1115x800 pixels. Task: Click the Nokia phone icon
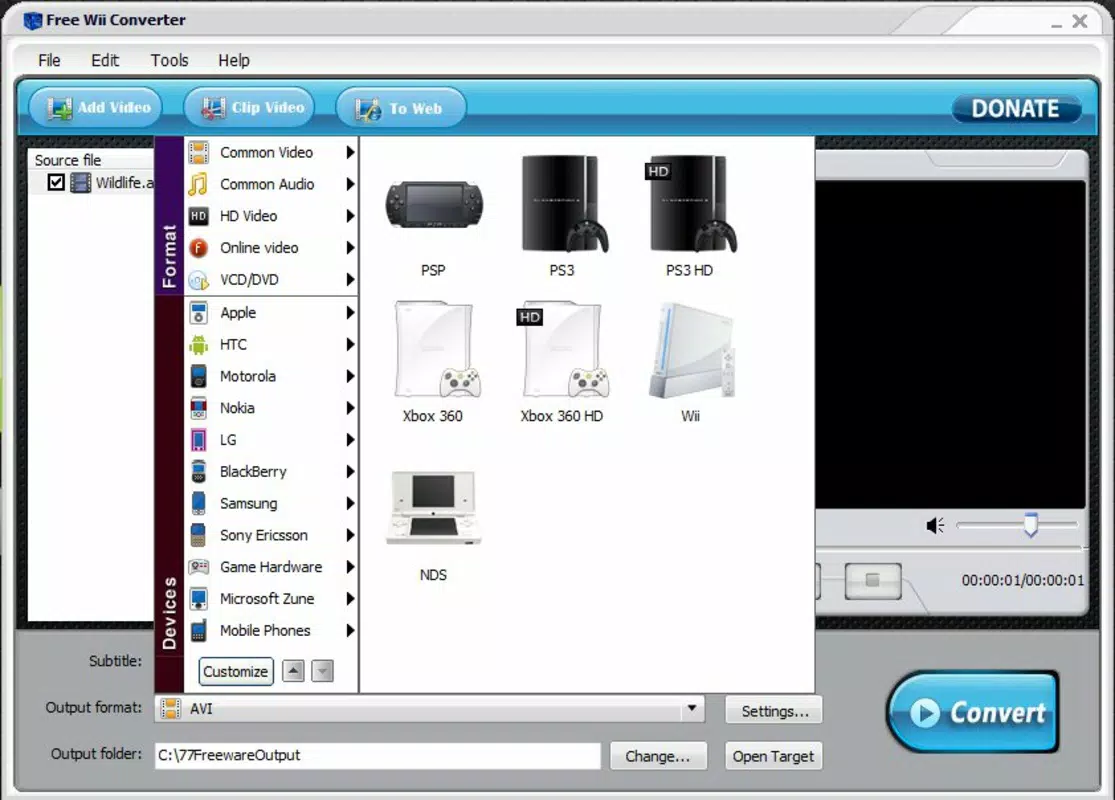(x=198, y=408)
